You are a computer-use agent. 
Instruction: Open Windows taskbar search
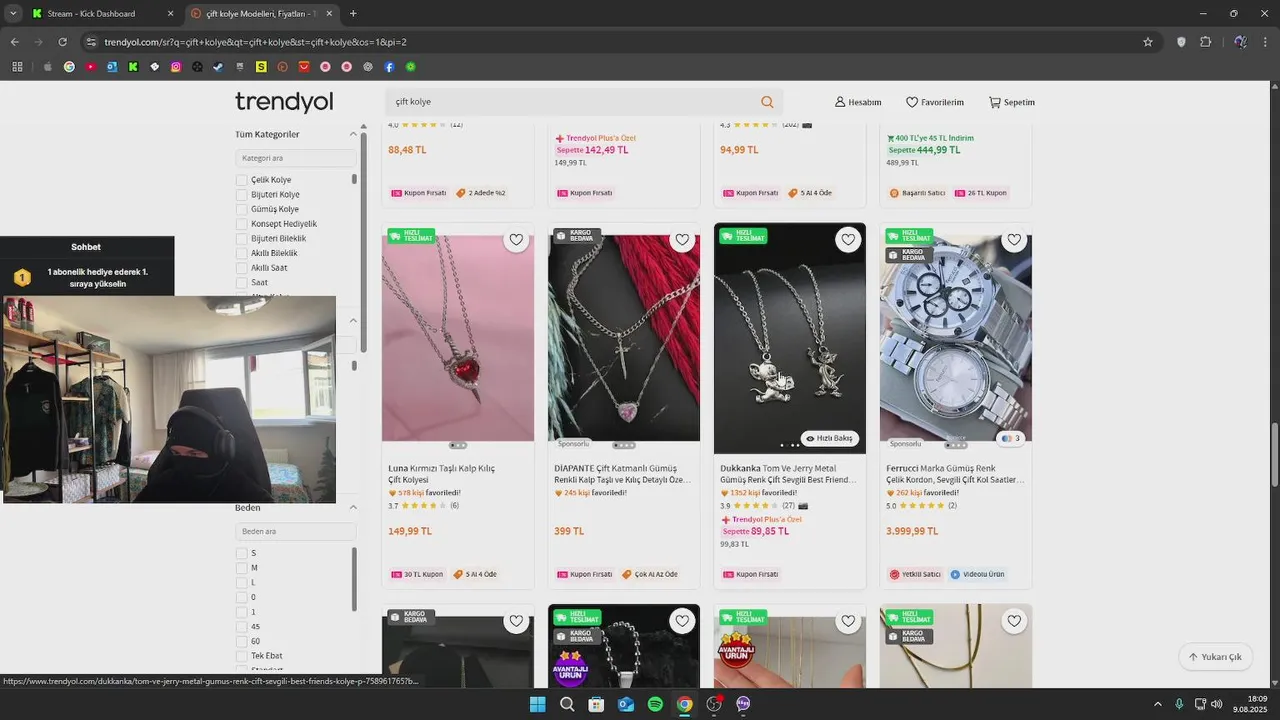pyautogui.click(x=567, y=704)
